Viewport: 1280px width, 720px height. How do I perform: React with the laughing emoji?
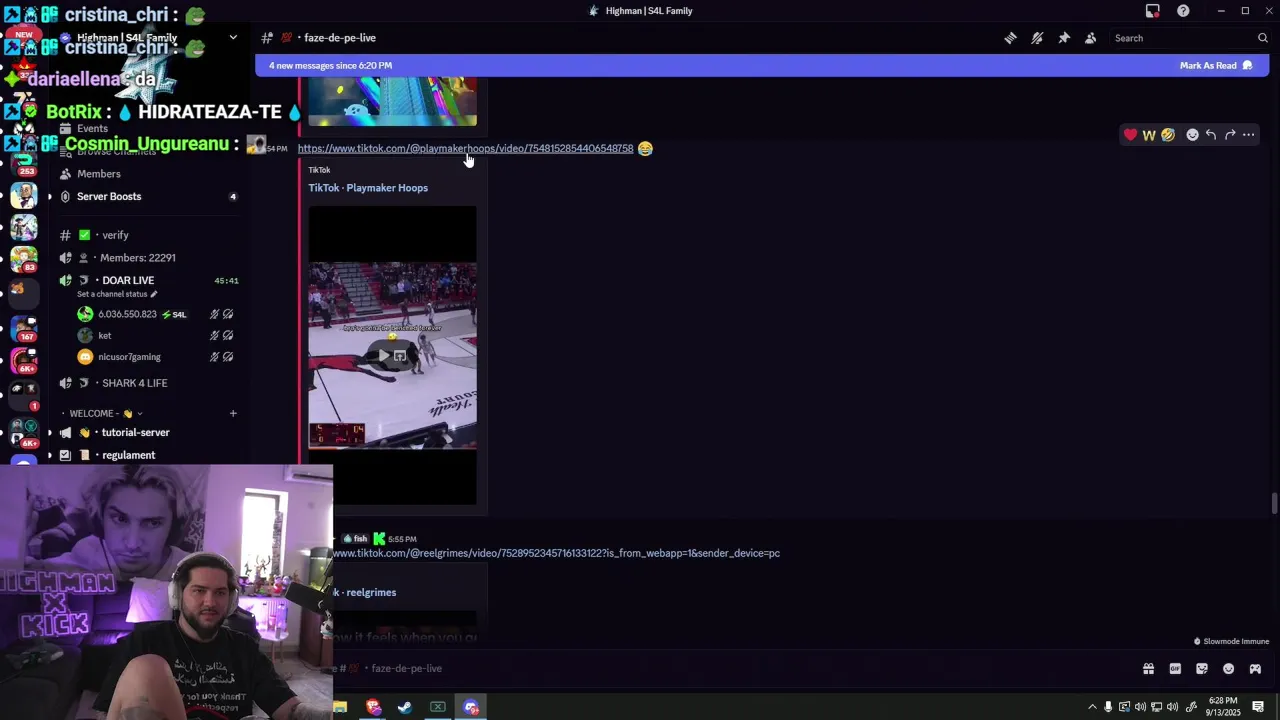coord(1168,135)
